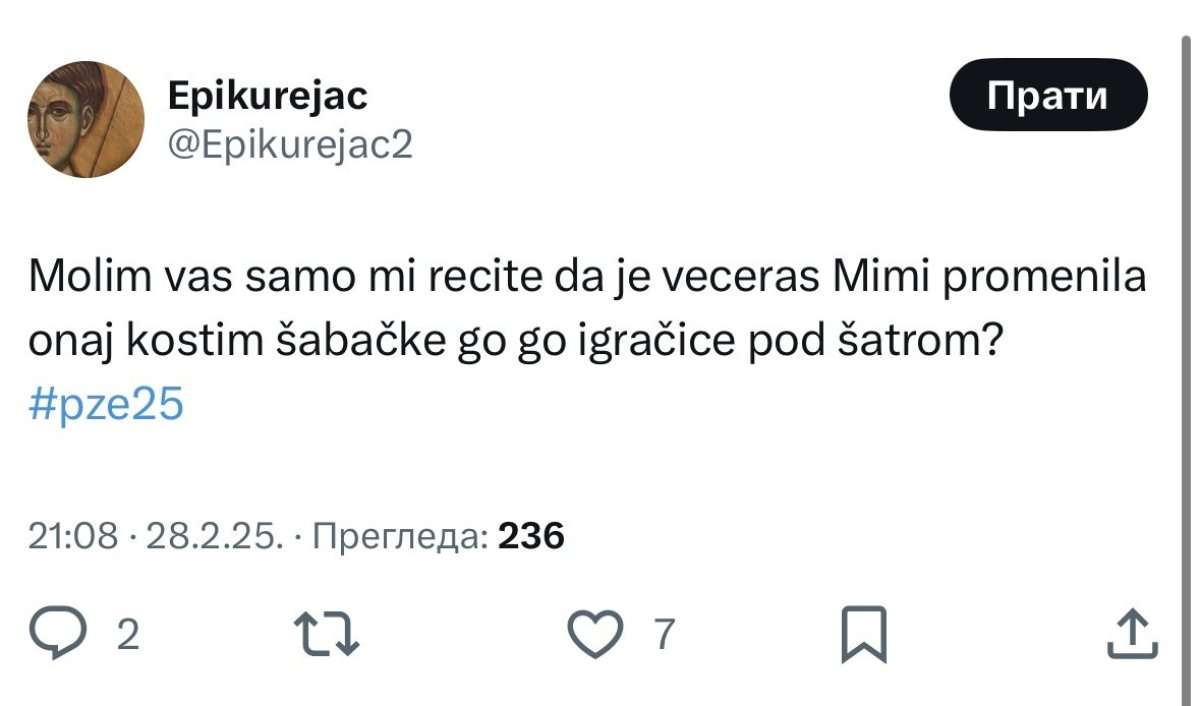Click the tweet's second line starting "onaj kostim"
This screenshot has height=706, width=1200.
517,342
